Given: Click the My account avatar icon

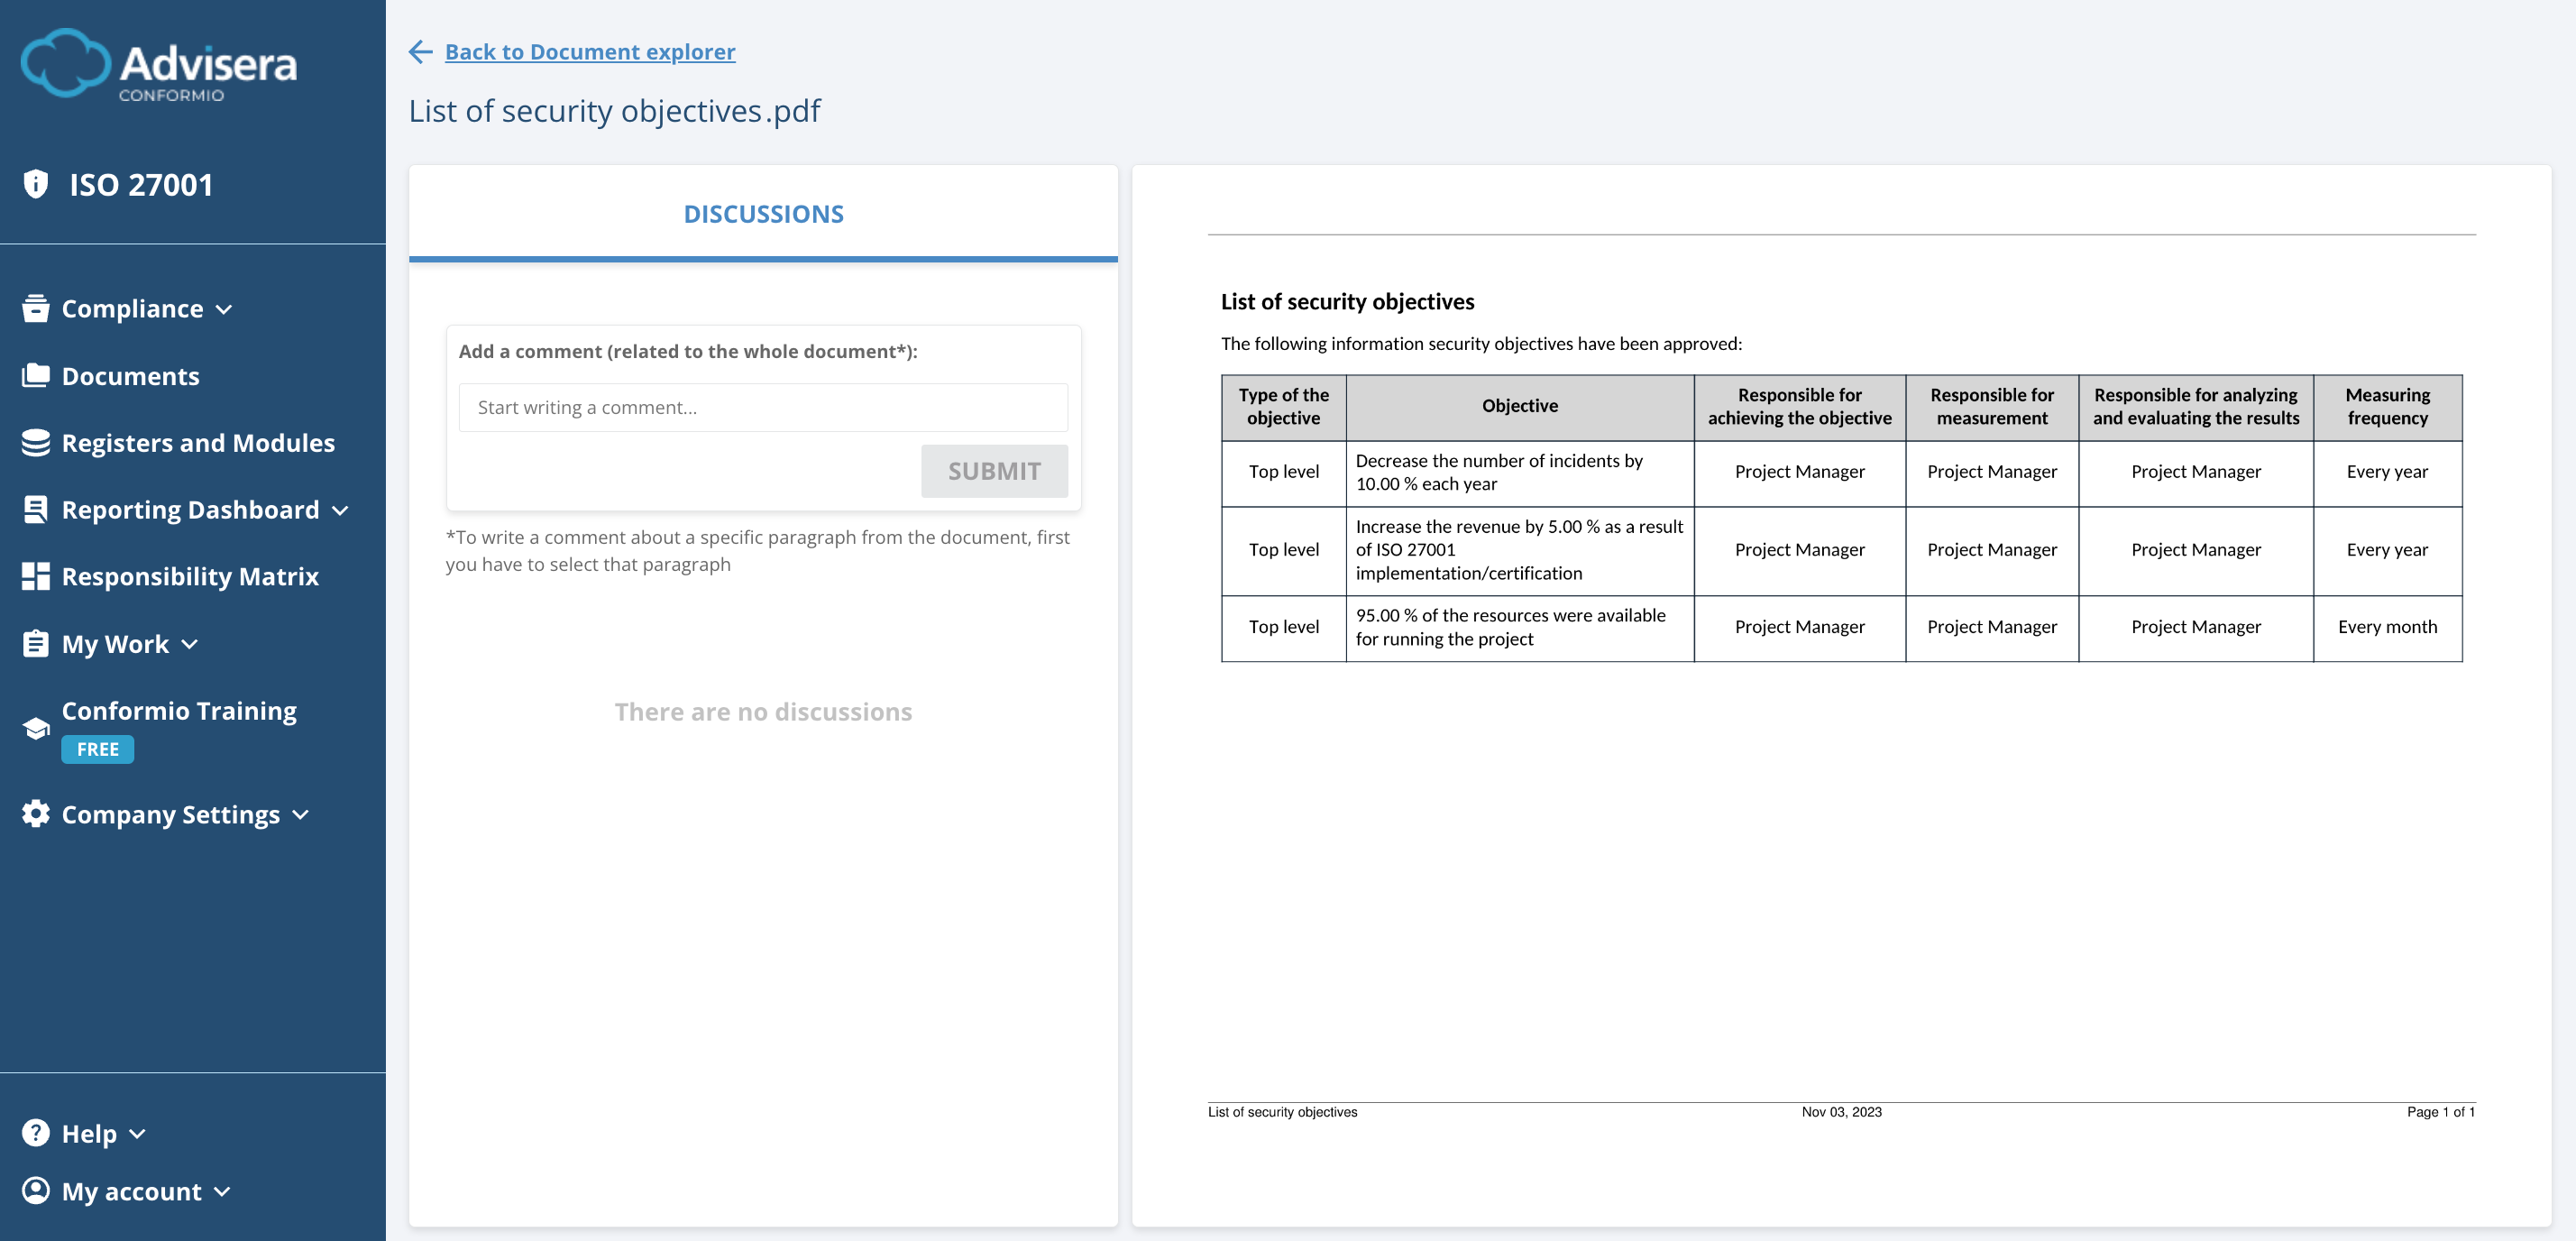Looking at the screenshot, I should pyautogui.click(x=36, y=1190).
